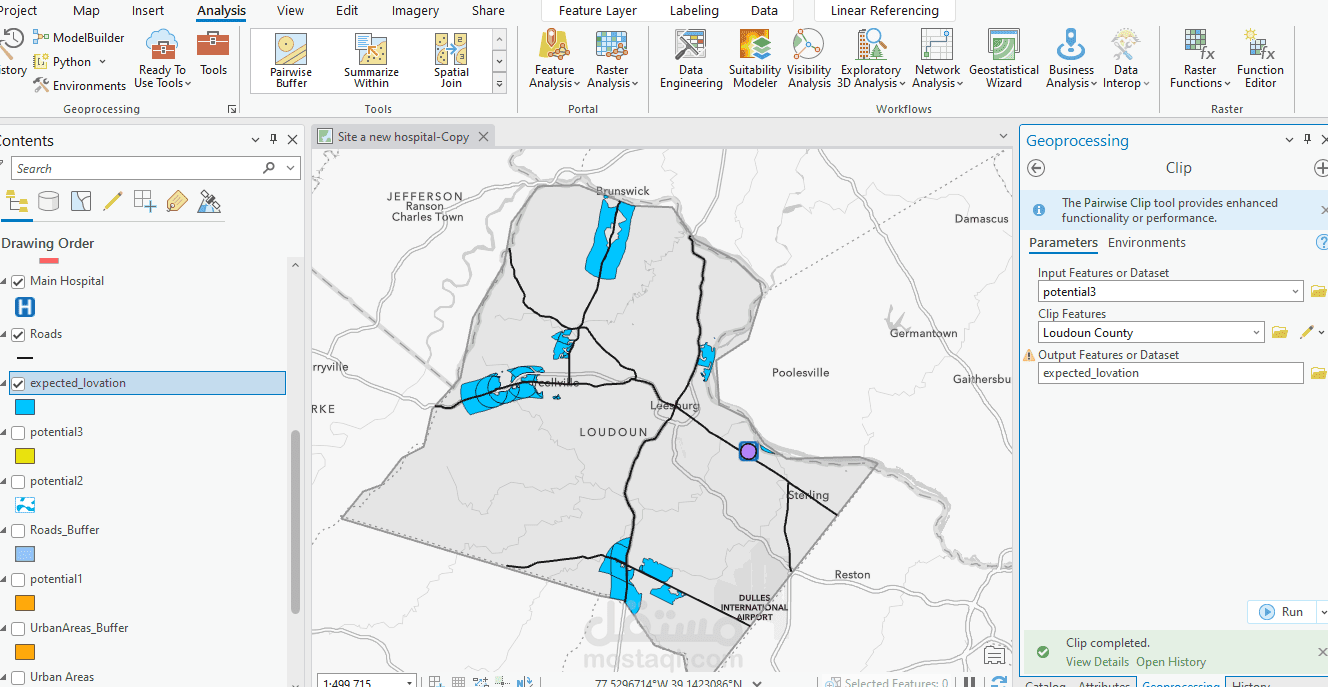The image size is (1328, 687).
Task: Click the back arrow in Geoprocessing pane
Action: click(1036, 168)
